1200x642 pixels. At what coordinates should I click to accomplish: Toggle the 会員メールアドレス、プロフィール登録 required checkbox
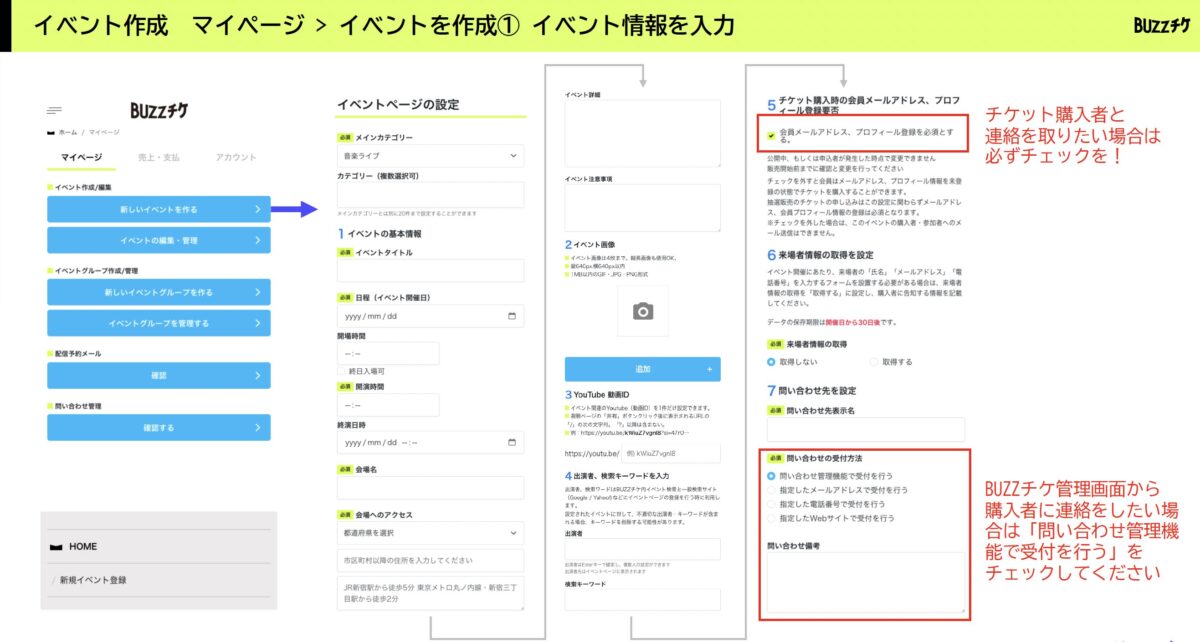(x=770, y=135)
